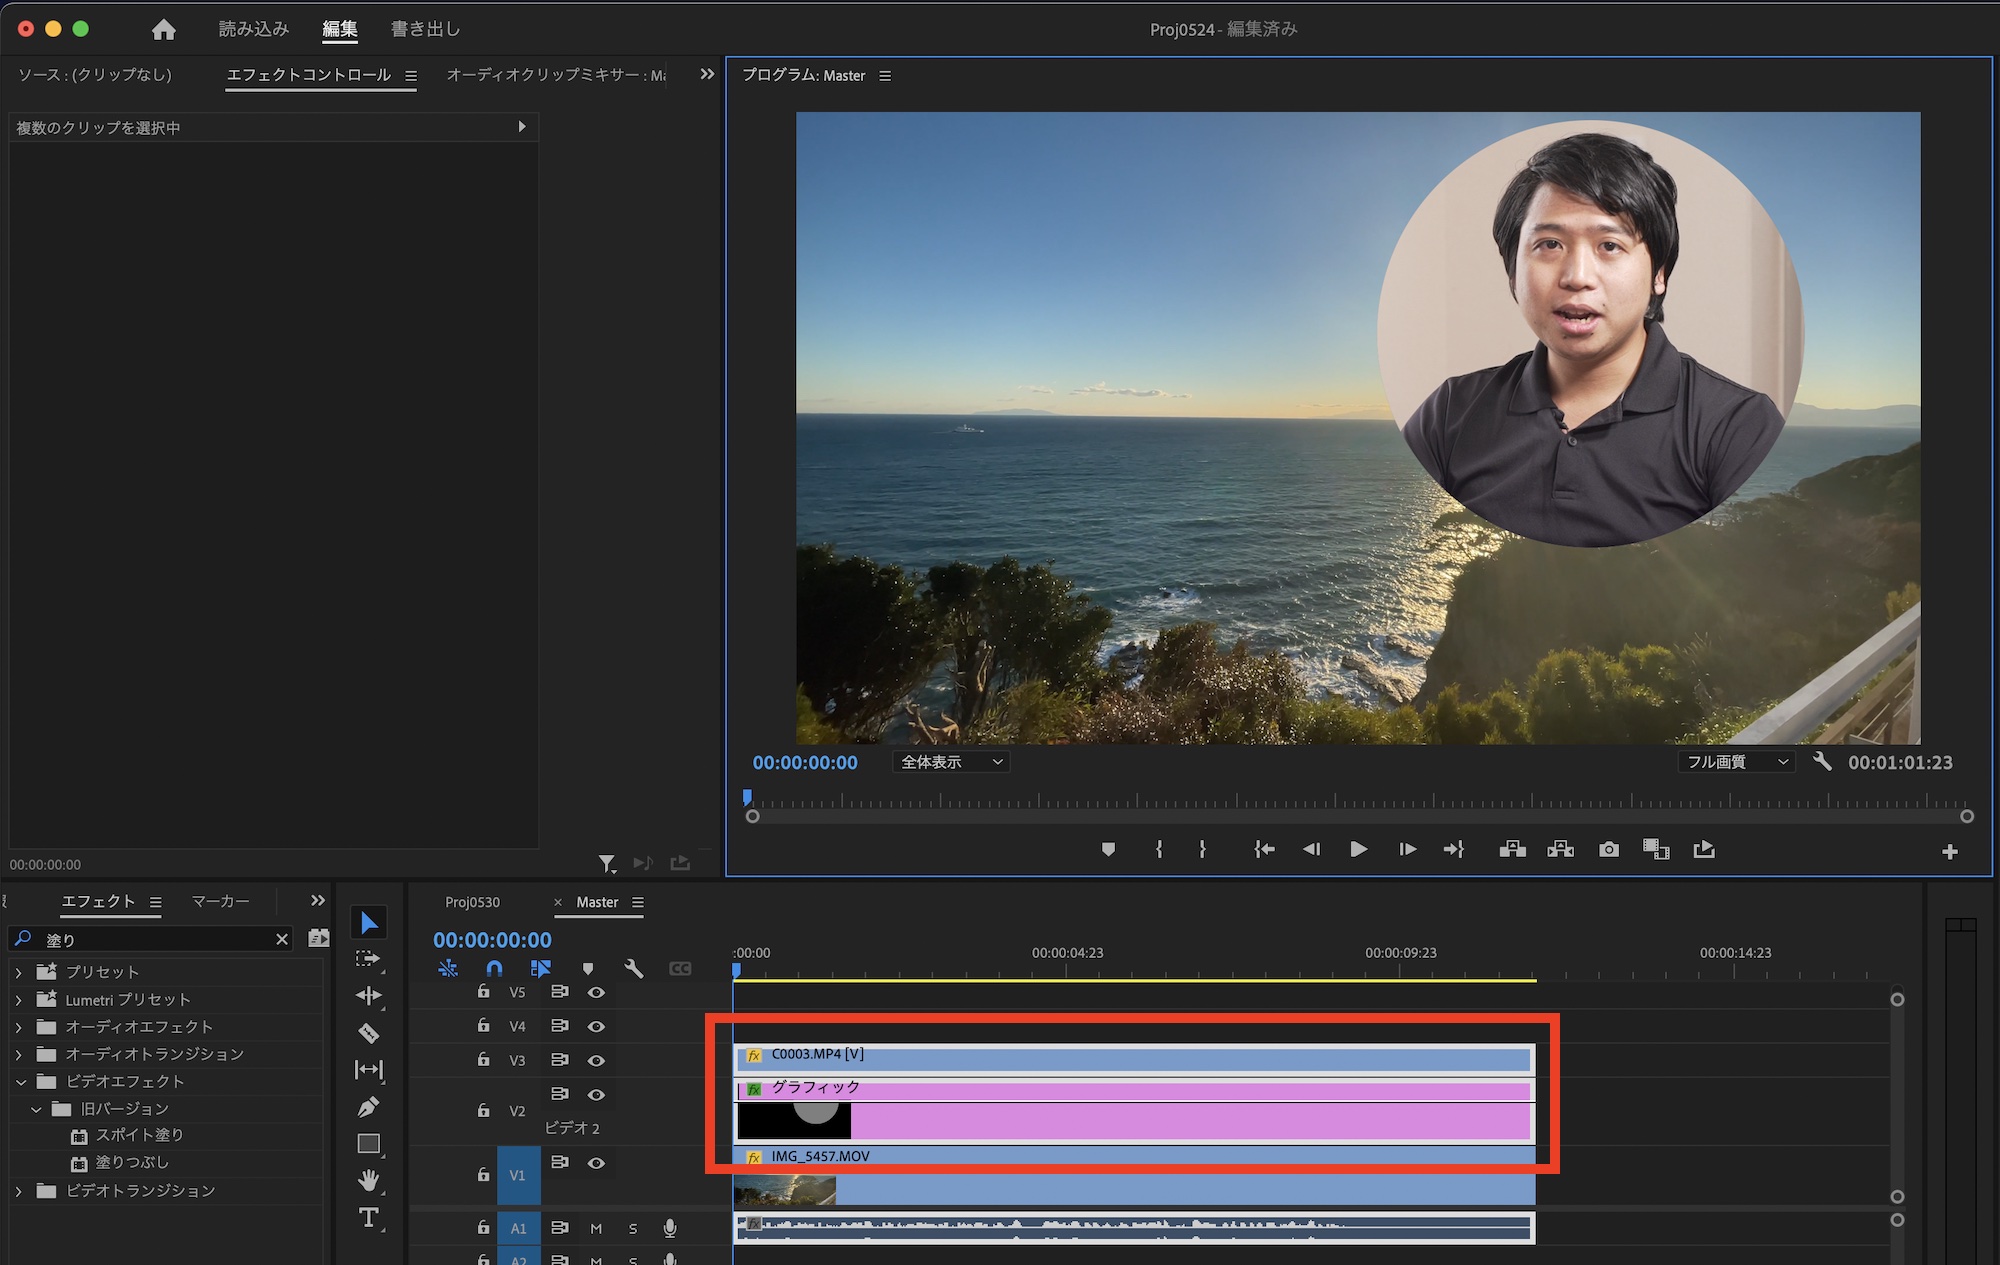
Task: Toggle snap in timeline magnet icon
Action: [x=494, y=968]
